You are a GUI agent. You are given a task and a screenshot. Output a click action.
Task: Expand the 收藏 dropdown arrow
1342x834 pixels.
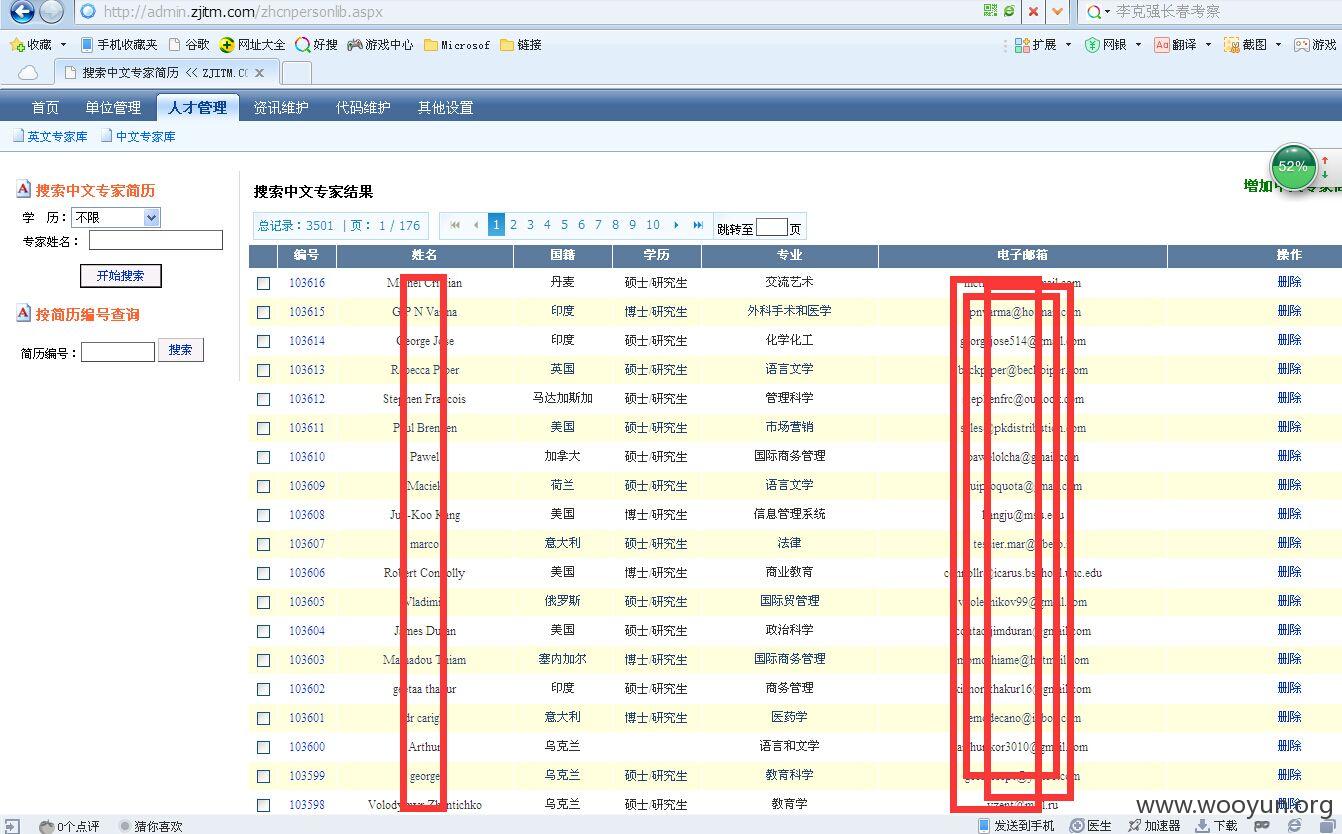click(63, 44)
